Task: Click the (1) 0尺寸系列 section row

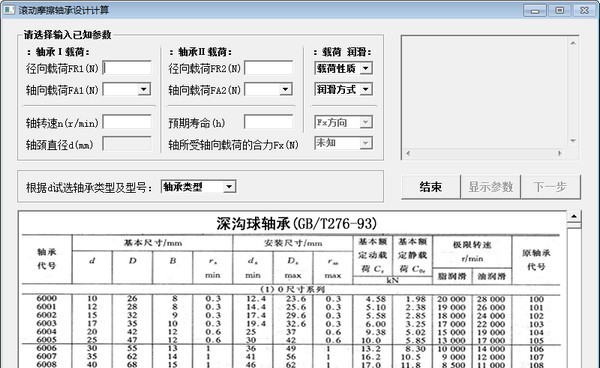Action: tap(293, 290)
